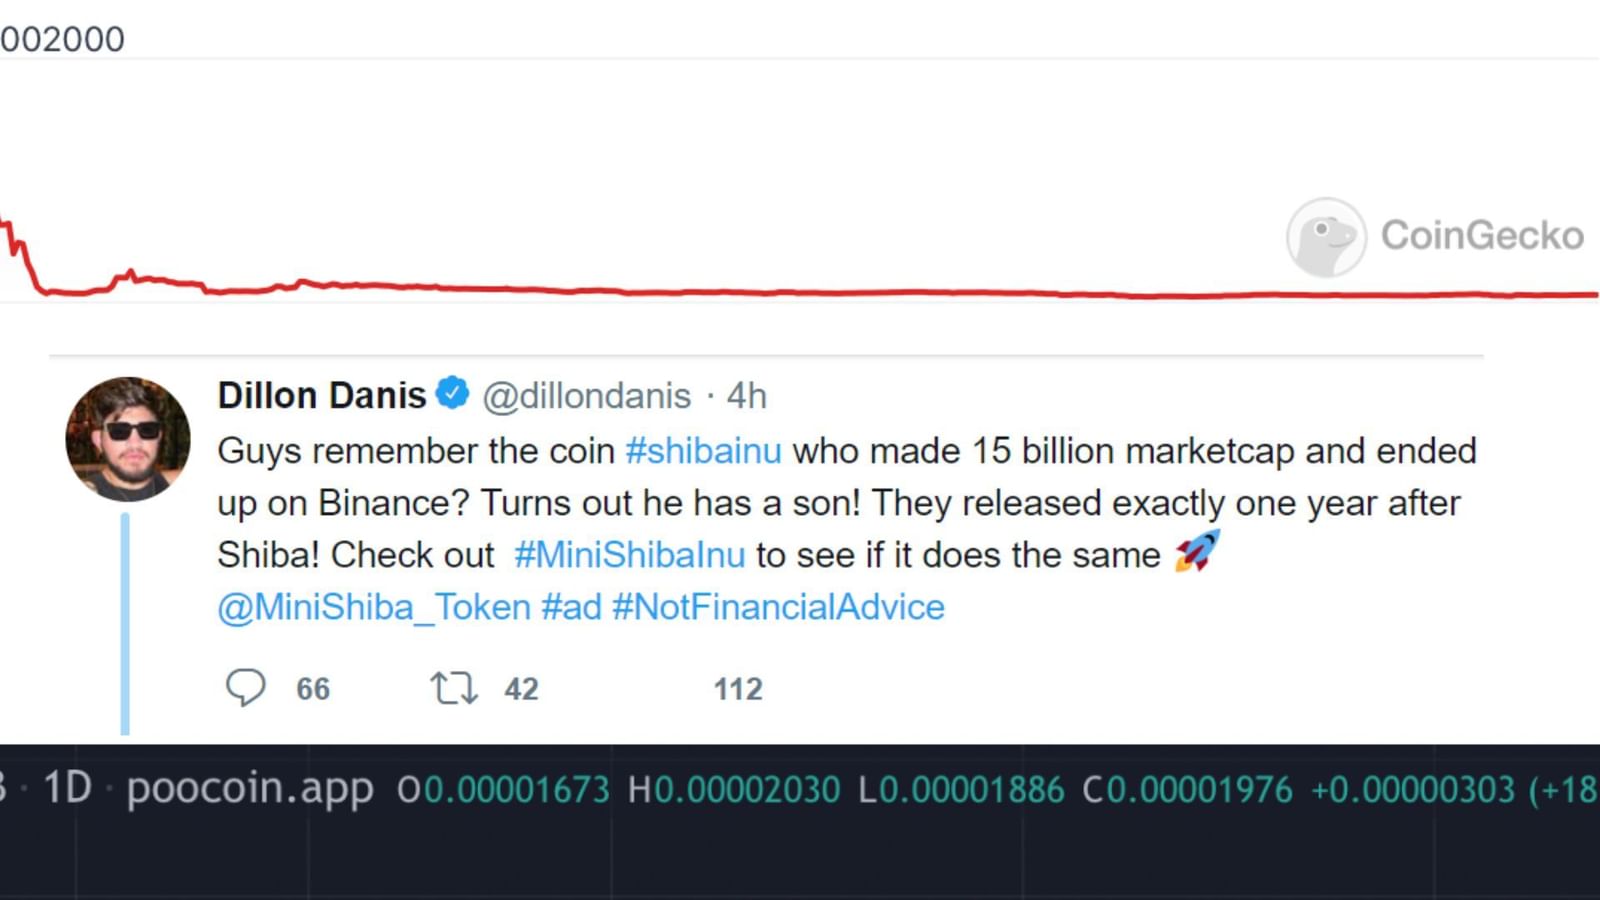Click the 1D timeframe label
This screenshot has width=1600, height=900.
coord(67,788)
